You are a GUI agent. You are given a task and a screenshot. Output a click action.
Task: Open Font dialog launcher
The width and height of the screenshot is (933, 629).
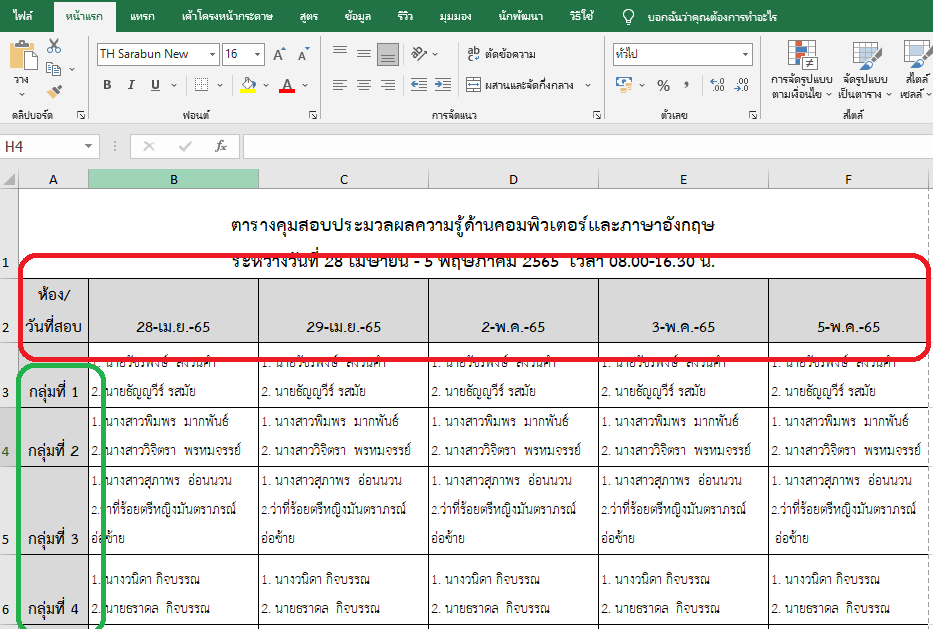(x=313, y=115)
